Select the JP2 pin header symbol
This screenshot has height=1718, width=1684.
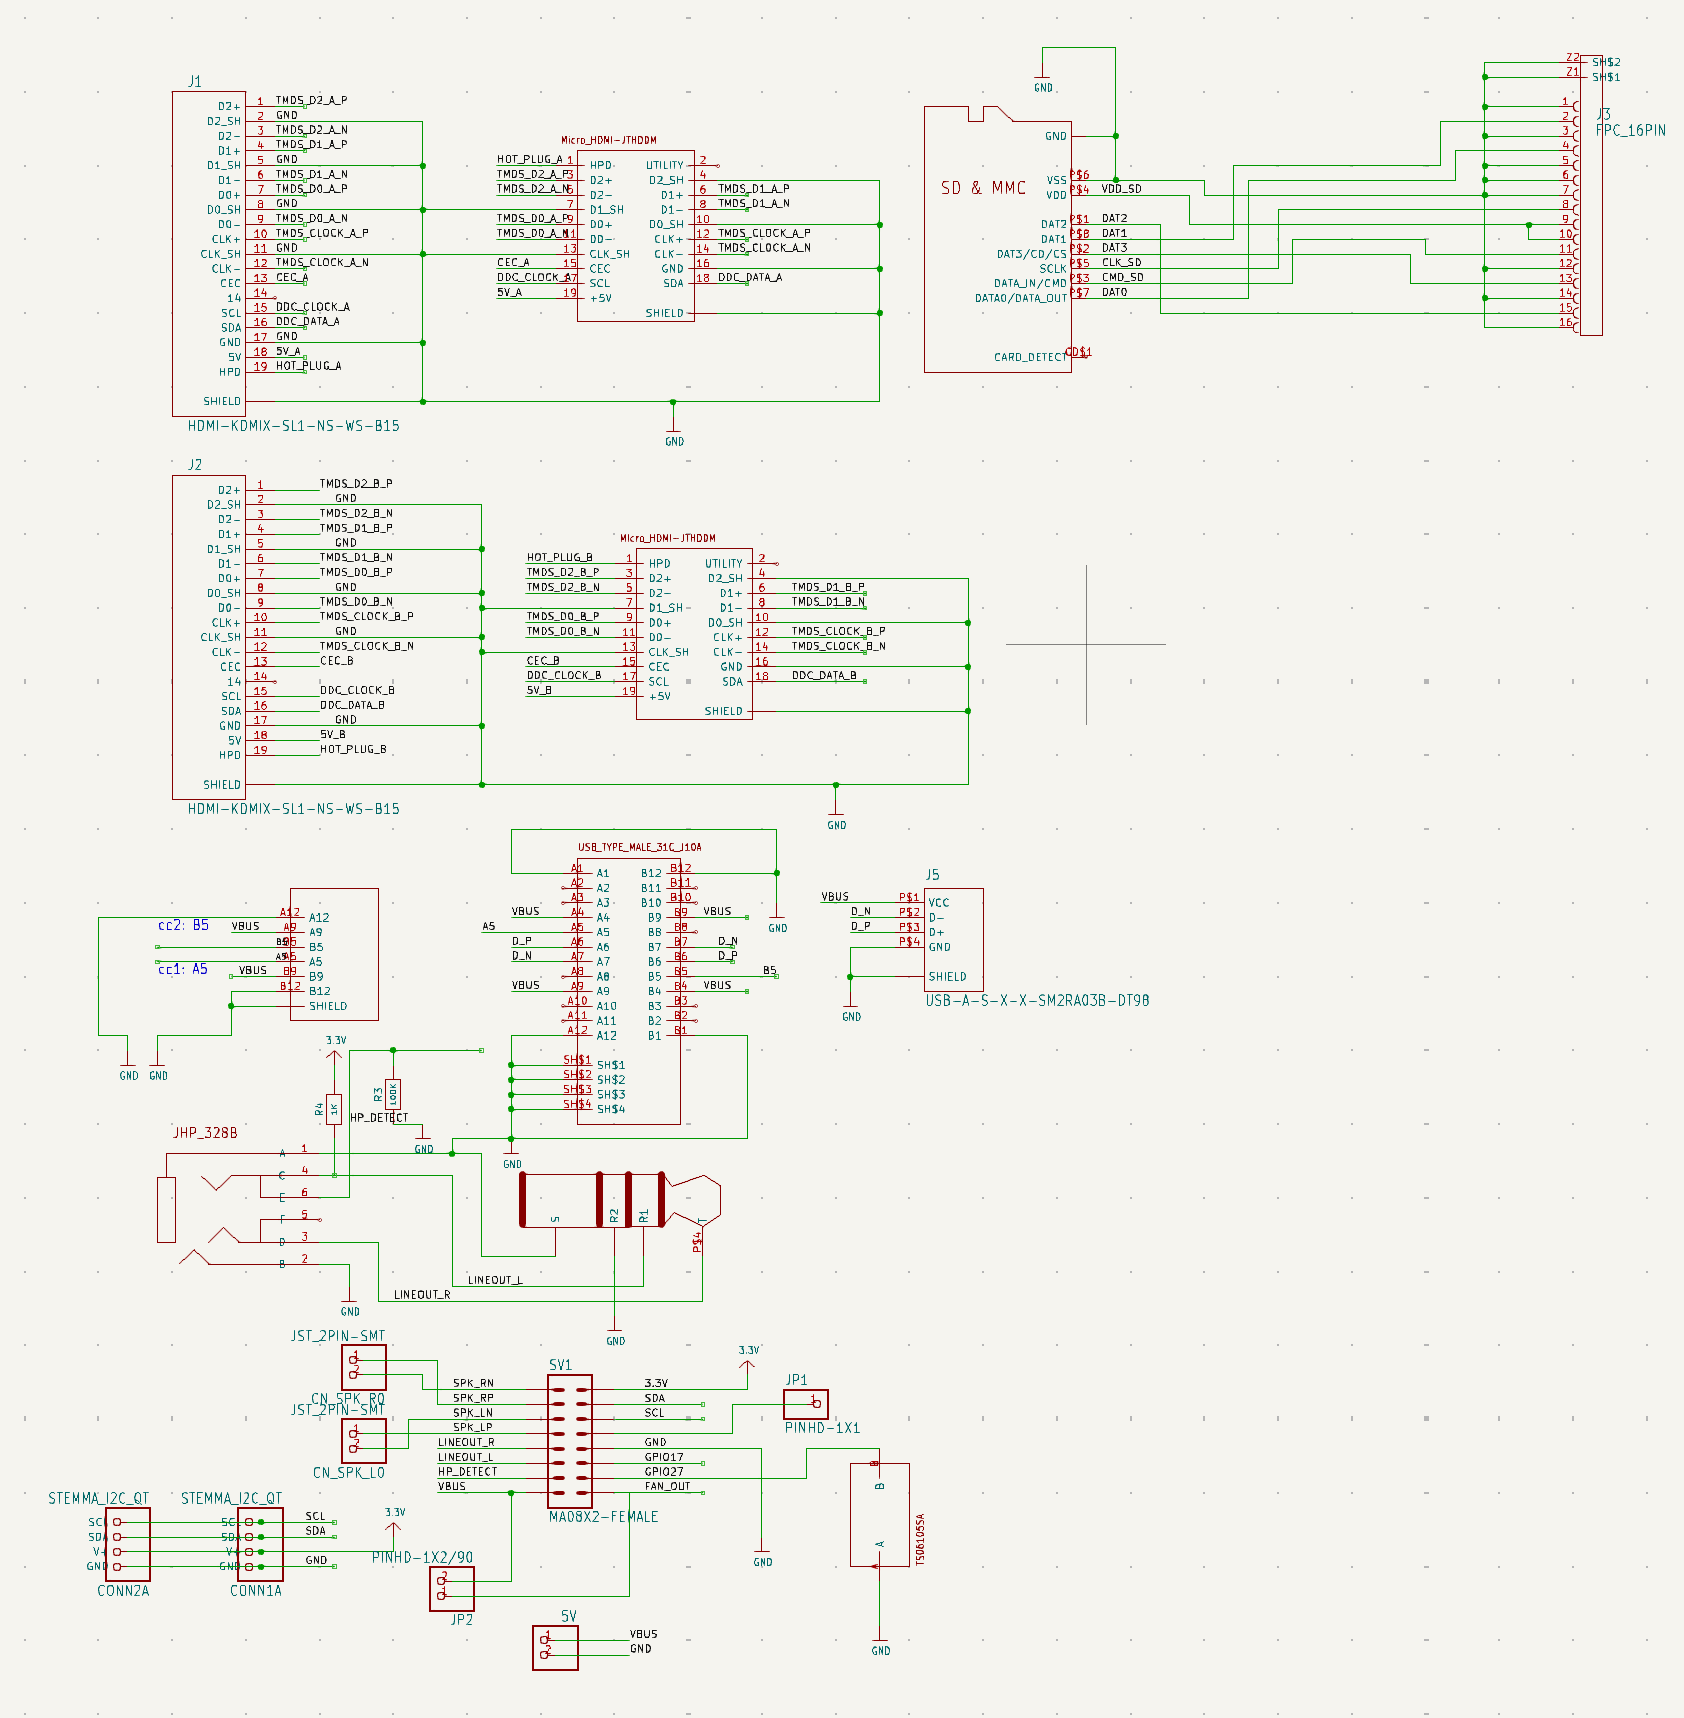pos(452,1588)
